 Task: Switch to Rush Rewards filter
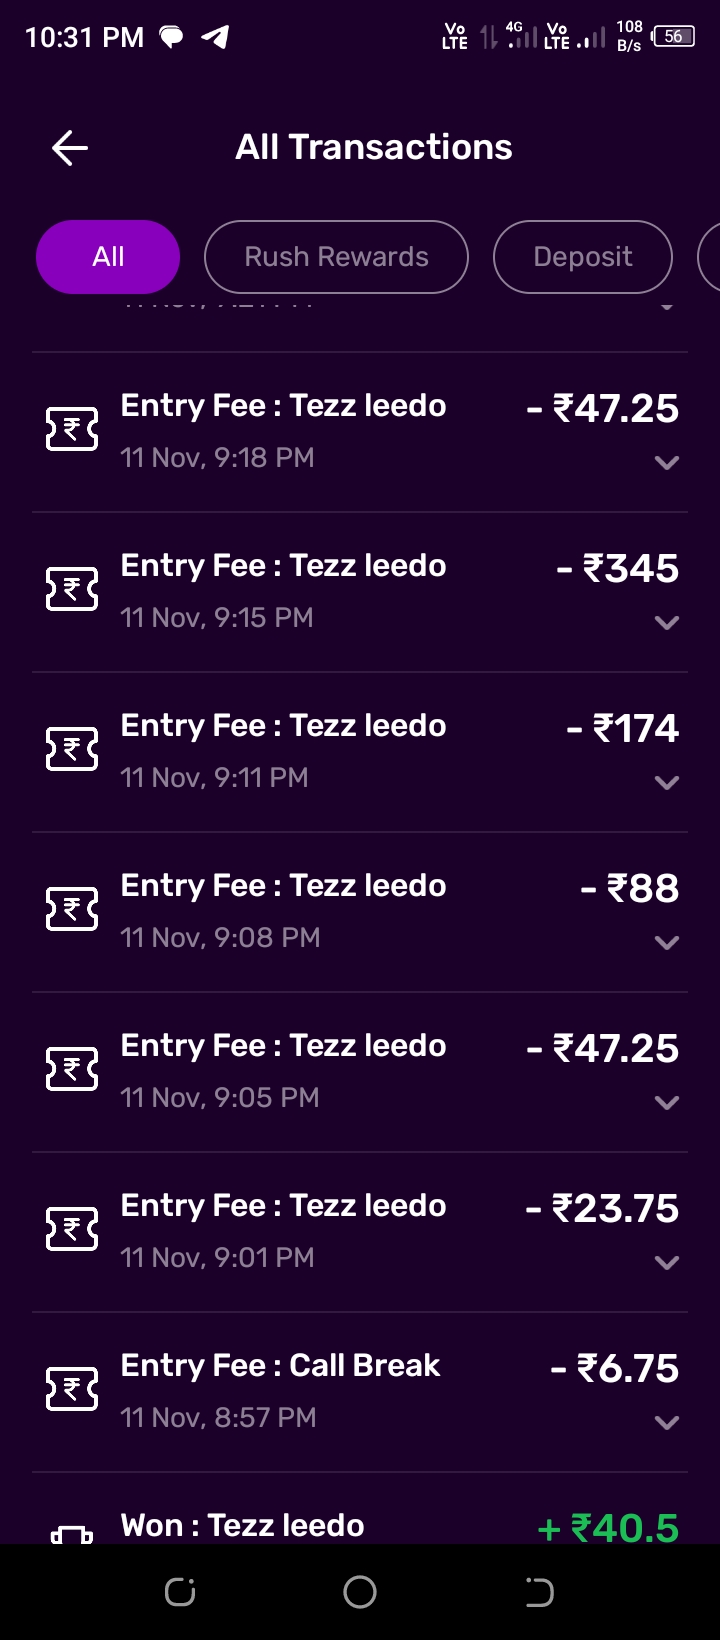(x=336, y=257)
